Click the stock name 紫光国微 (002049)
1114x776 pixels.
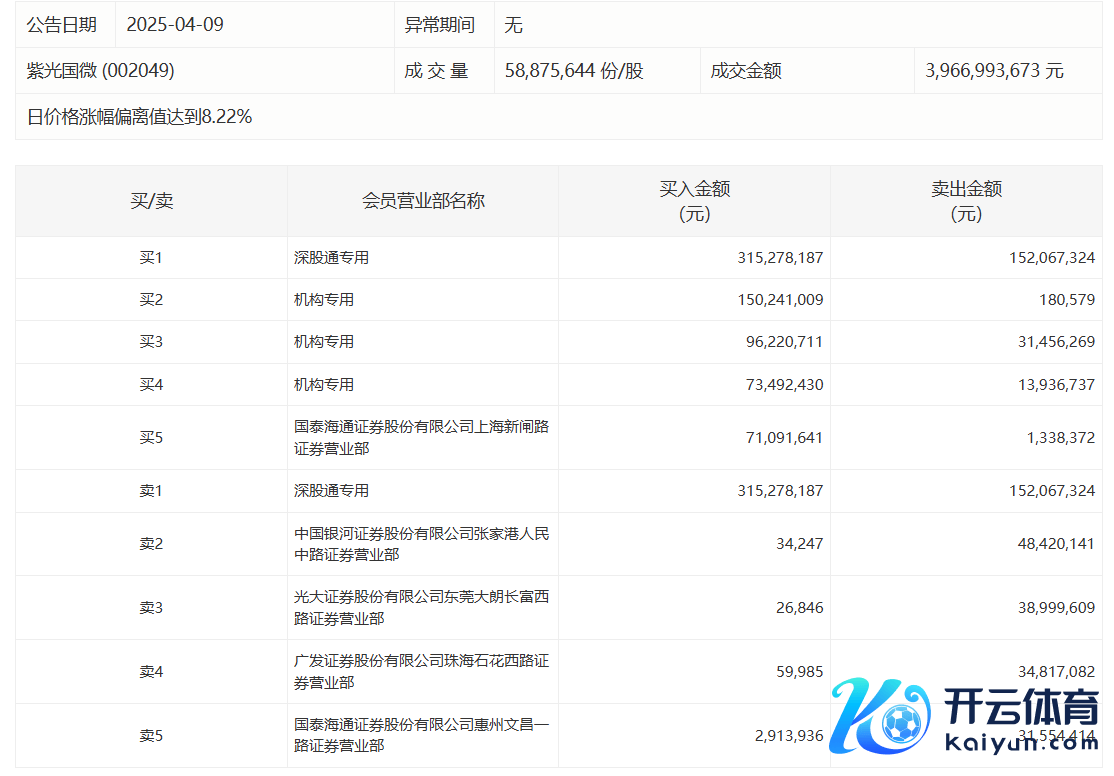(x=100, y=70)
